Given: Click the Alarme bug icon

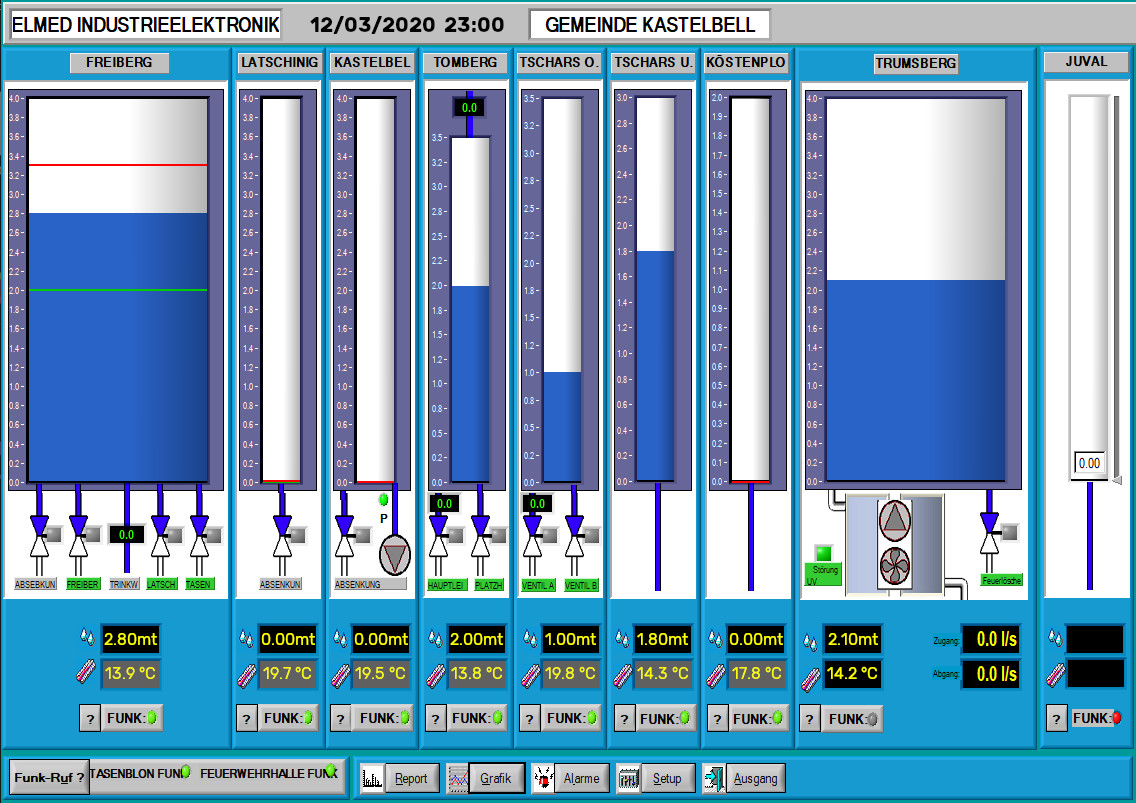Looking at the screenshot, I should pyautogui.click(x=545, y=779).
